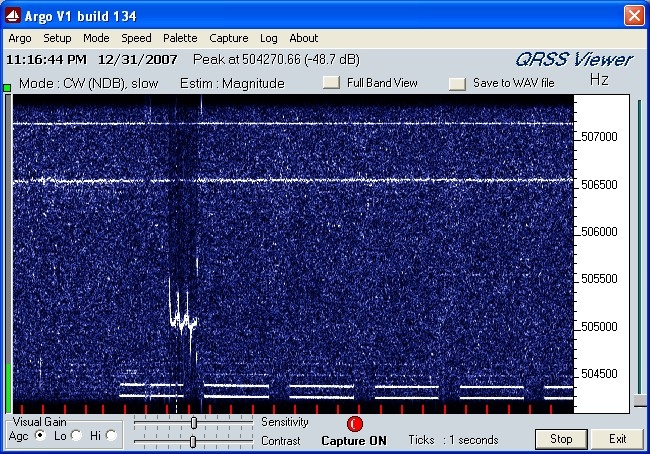Click the 507000 frequency scale label
650x454 pixels.
(x=599, y=137)
